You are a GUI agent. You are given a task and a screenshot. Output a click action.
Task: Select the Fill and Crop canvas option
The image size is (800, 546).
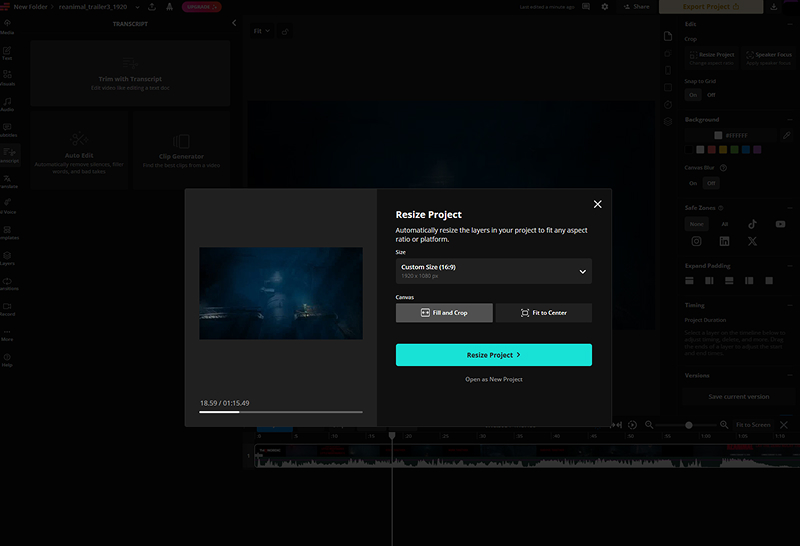point(444,313)
